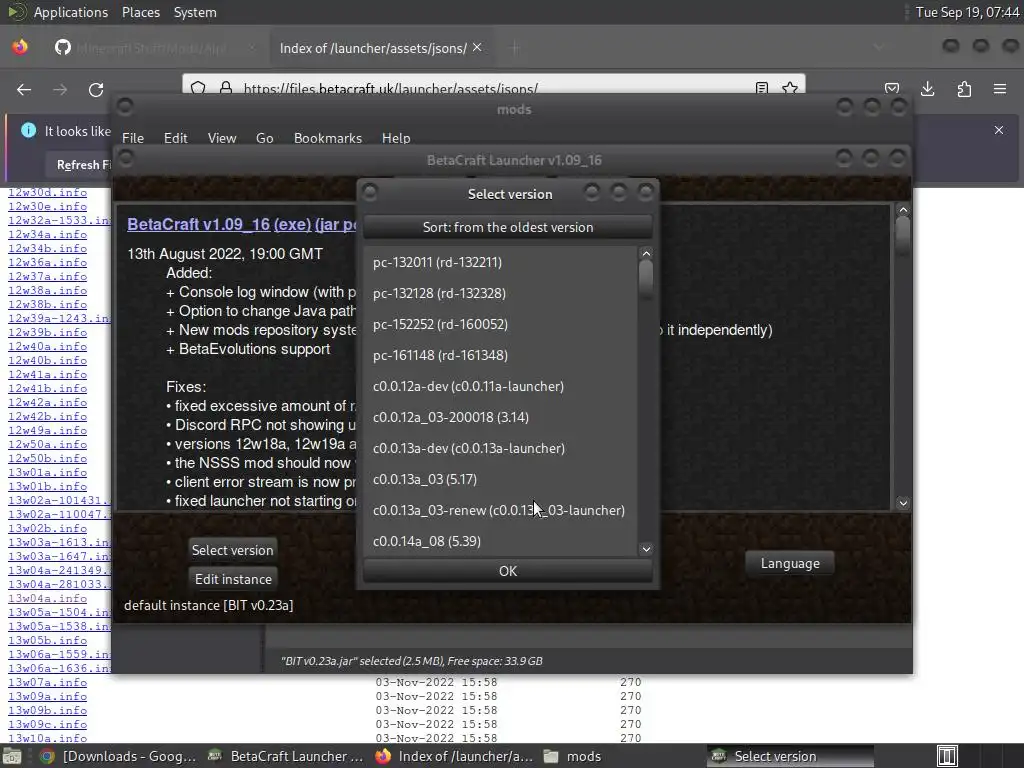The image size is (1024, 768).
Task: Open 12w34a.info link in browser
Action: click(x=47, y=234)
